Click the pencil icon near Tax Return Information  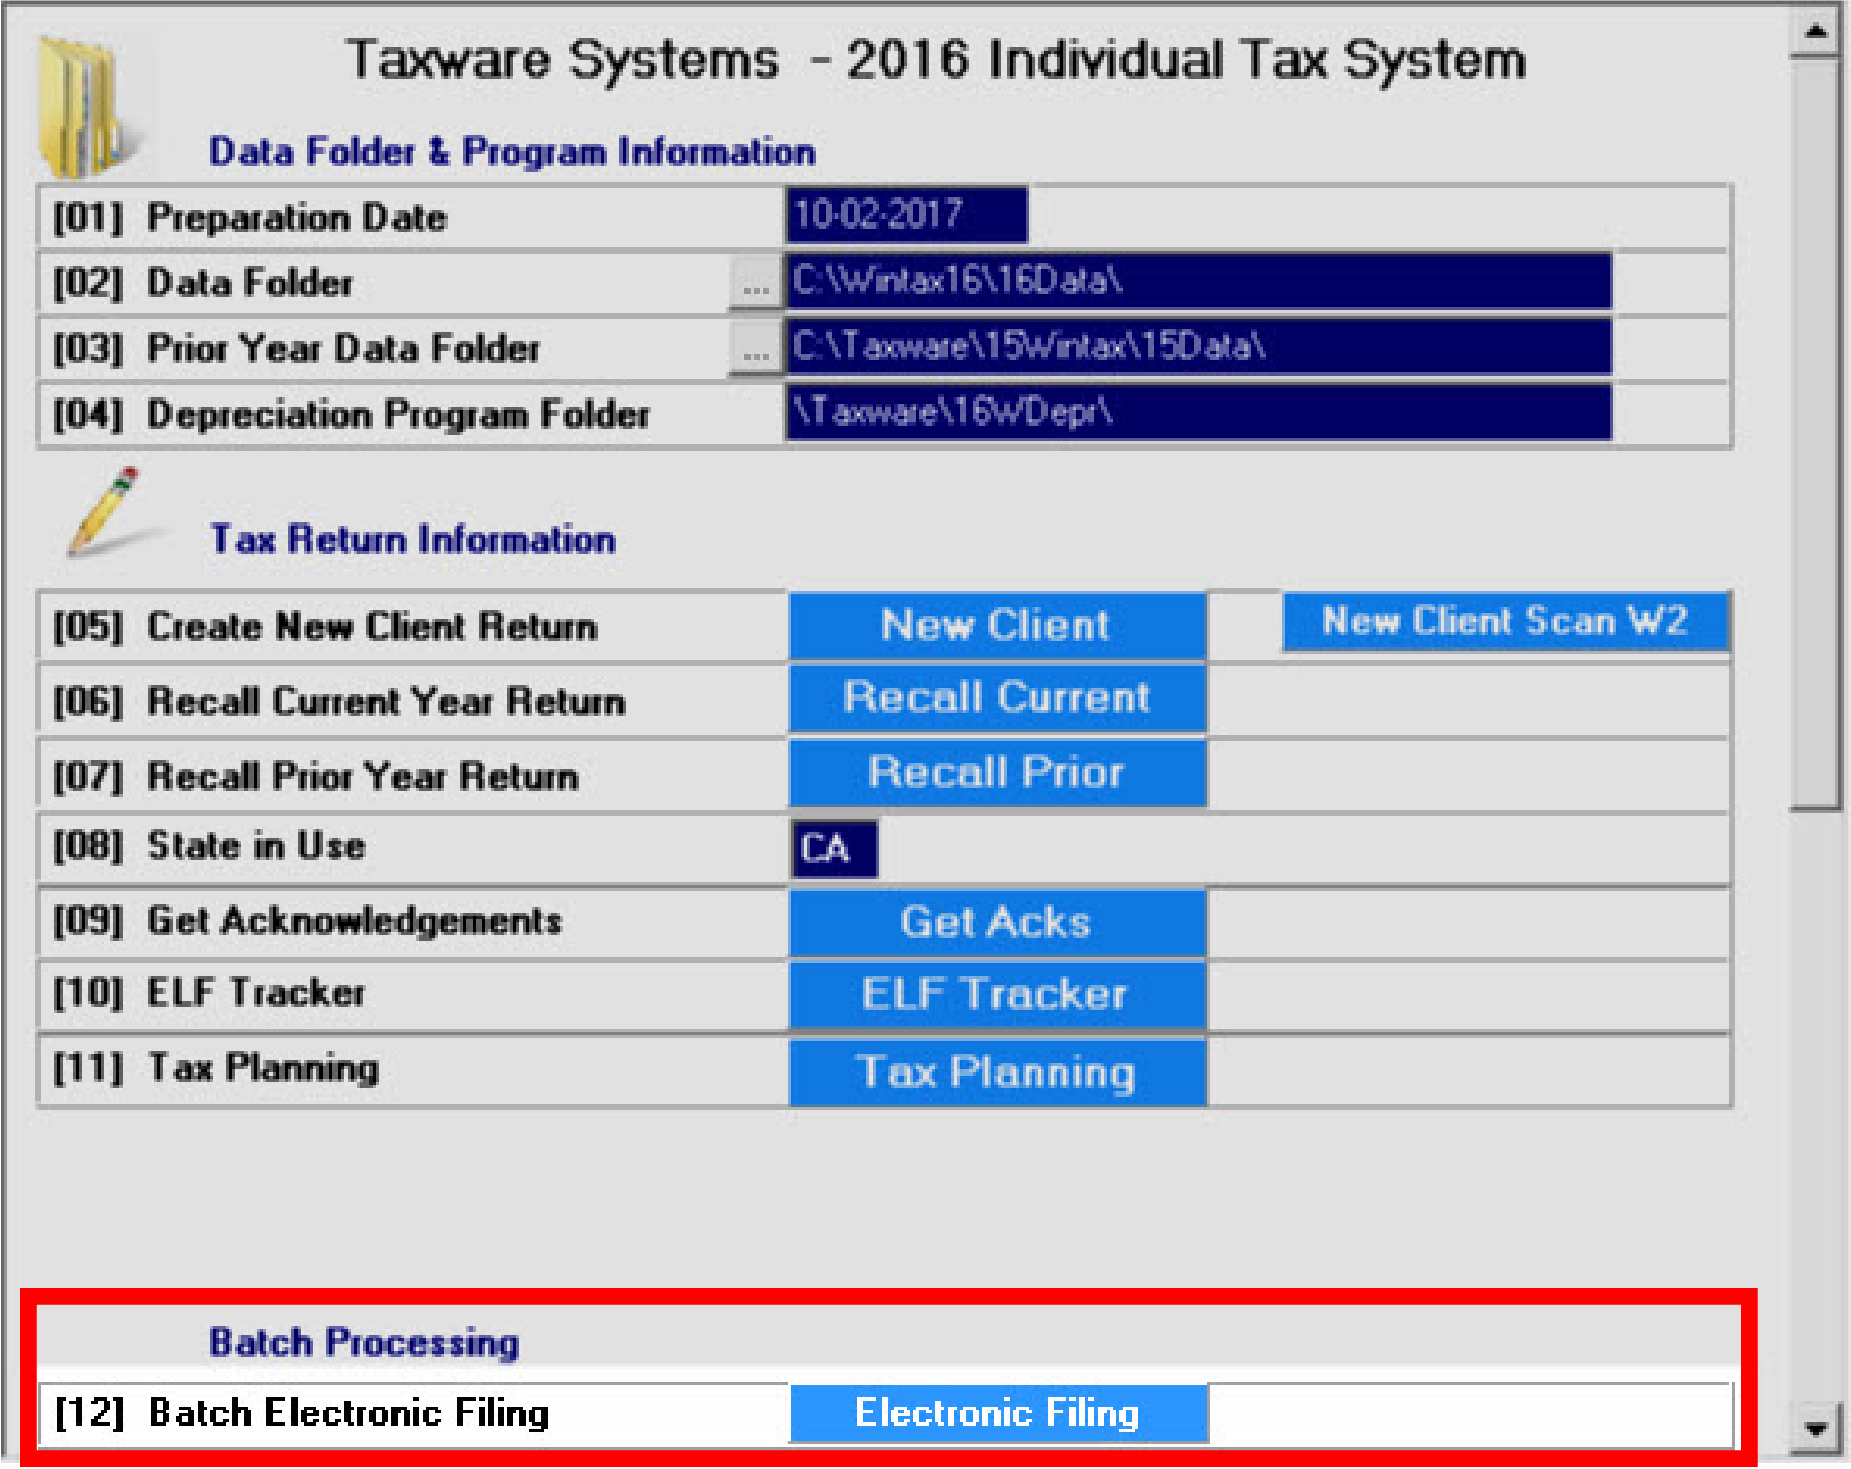click(x=103, y=511)
